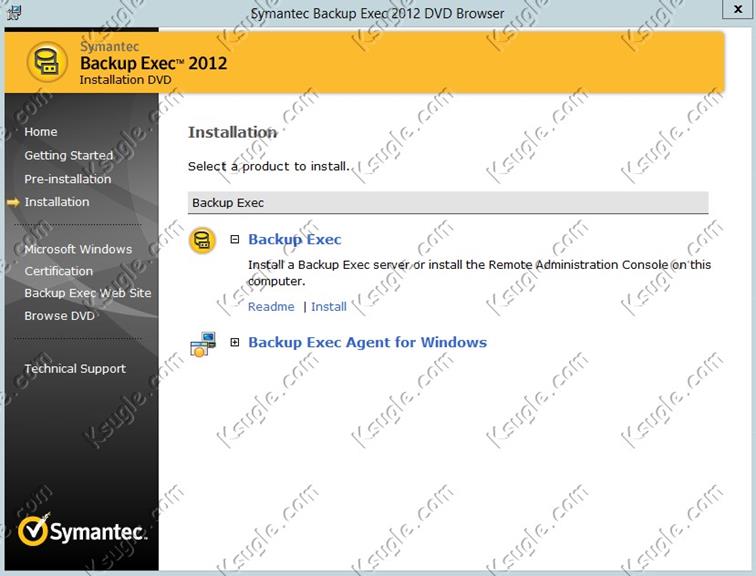The width and height of the screenshot is (756, 576).
Task: Click the Backup Exec product icon in list
Action: (x=202, y=241)
